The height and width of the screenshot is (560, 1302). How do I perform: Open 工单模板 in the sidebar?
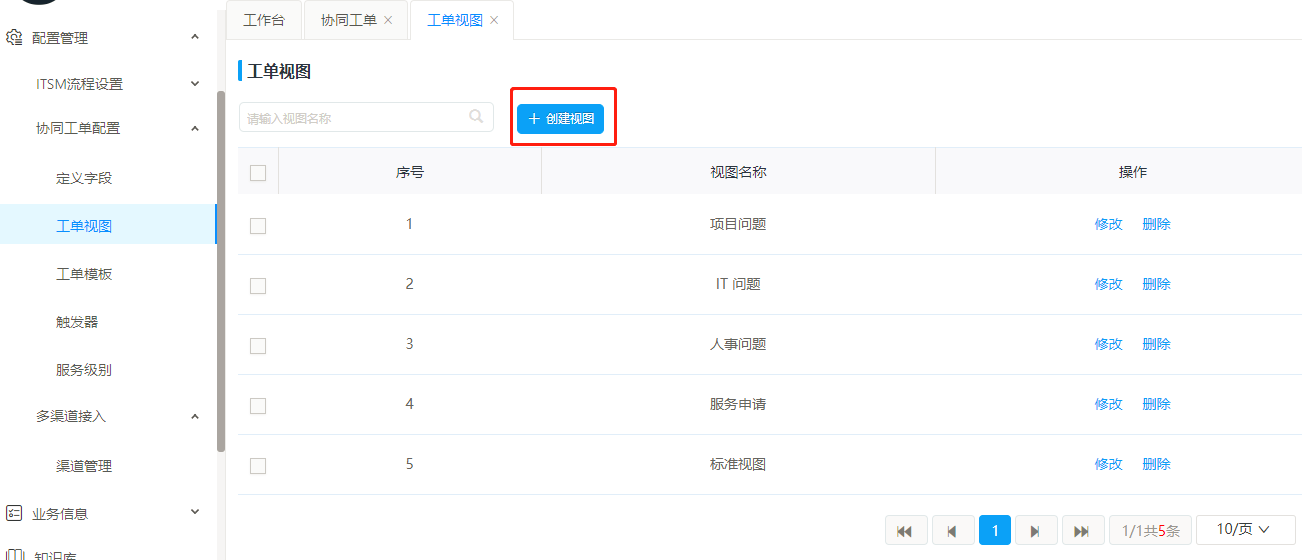point(84,274)
